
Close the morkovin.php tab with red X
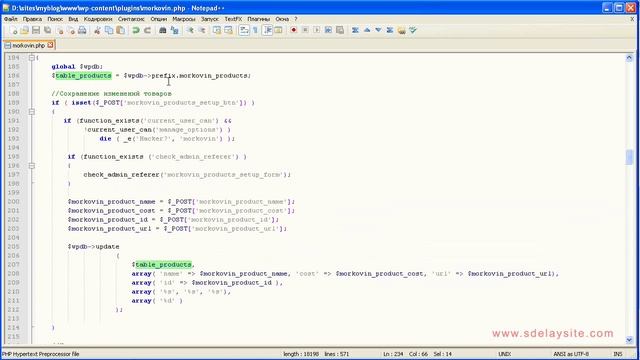click(x=50, y=45)
